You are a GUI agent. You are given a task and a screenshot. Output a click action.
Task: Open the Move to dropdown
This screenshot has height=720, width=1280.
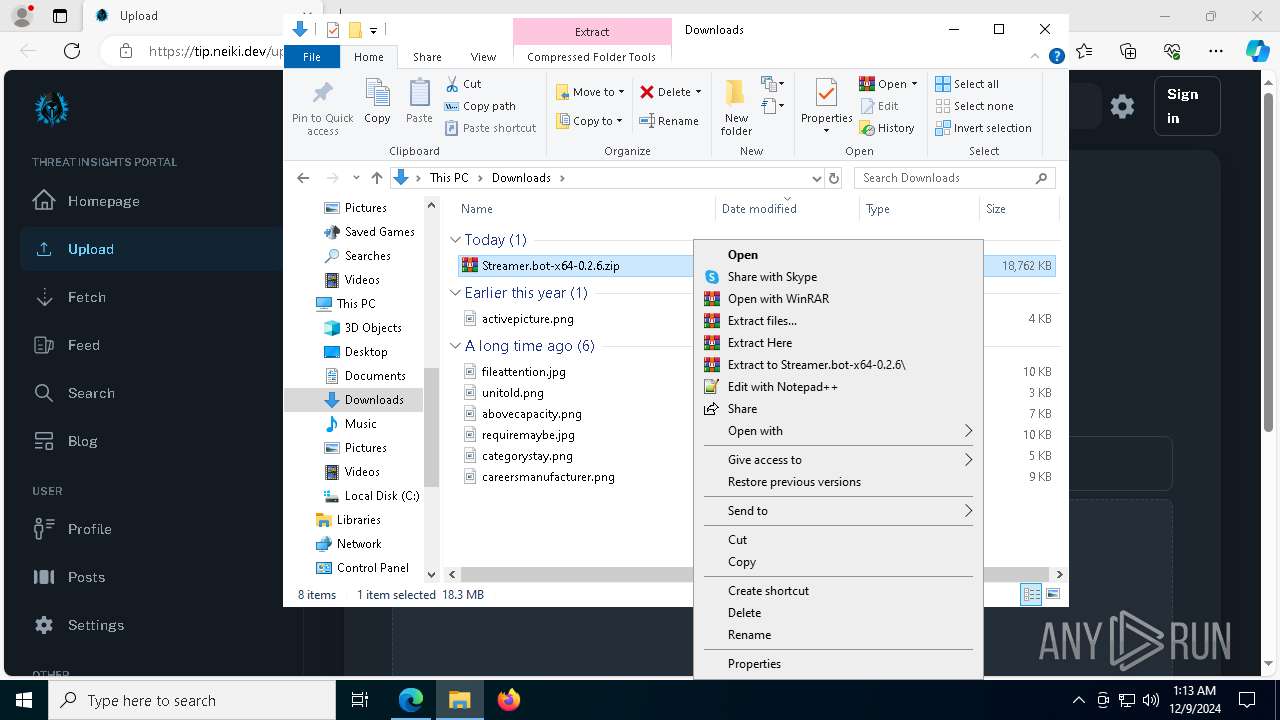[x=590, y=92]
